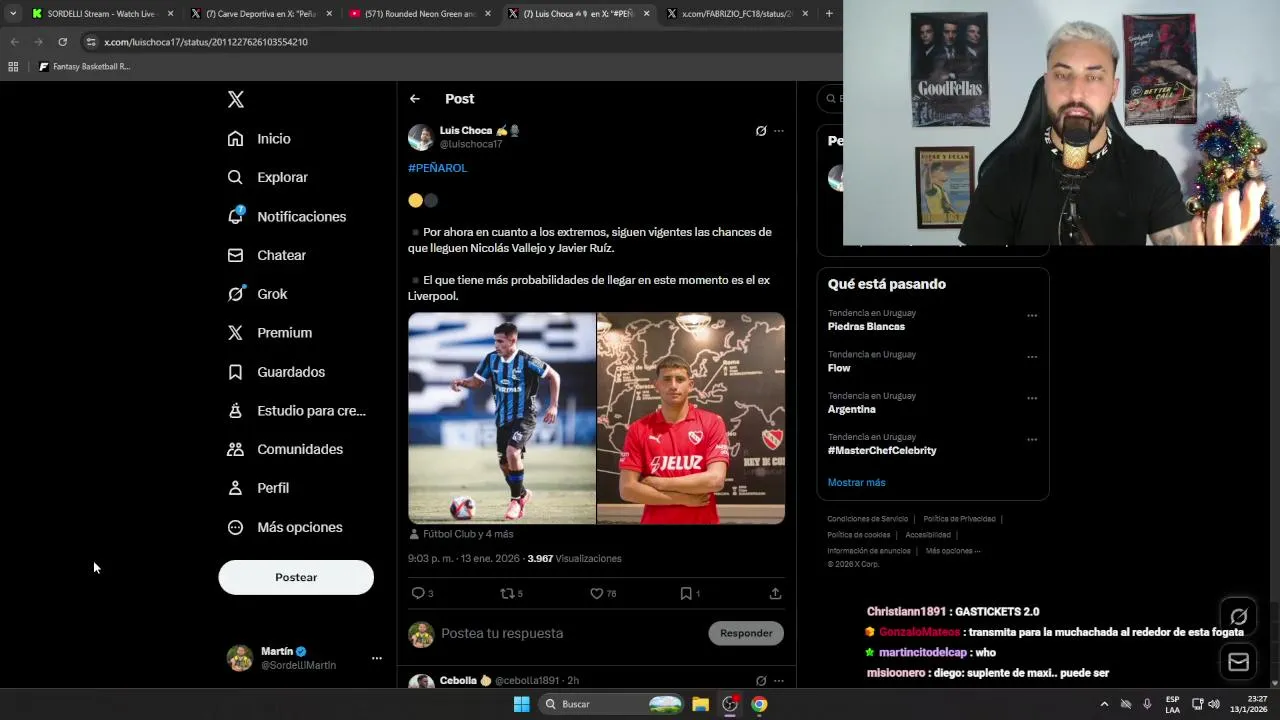Show hidden system tray icons
Screen dimensions: 1280x720
pyautogui.click(x=1104, y=704)
